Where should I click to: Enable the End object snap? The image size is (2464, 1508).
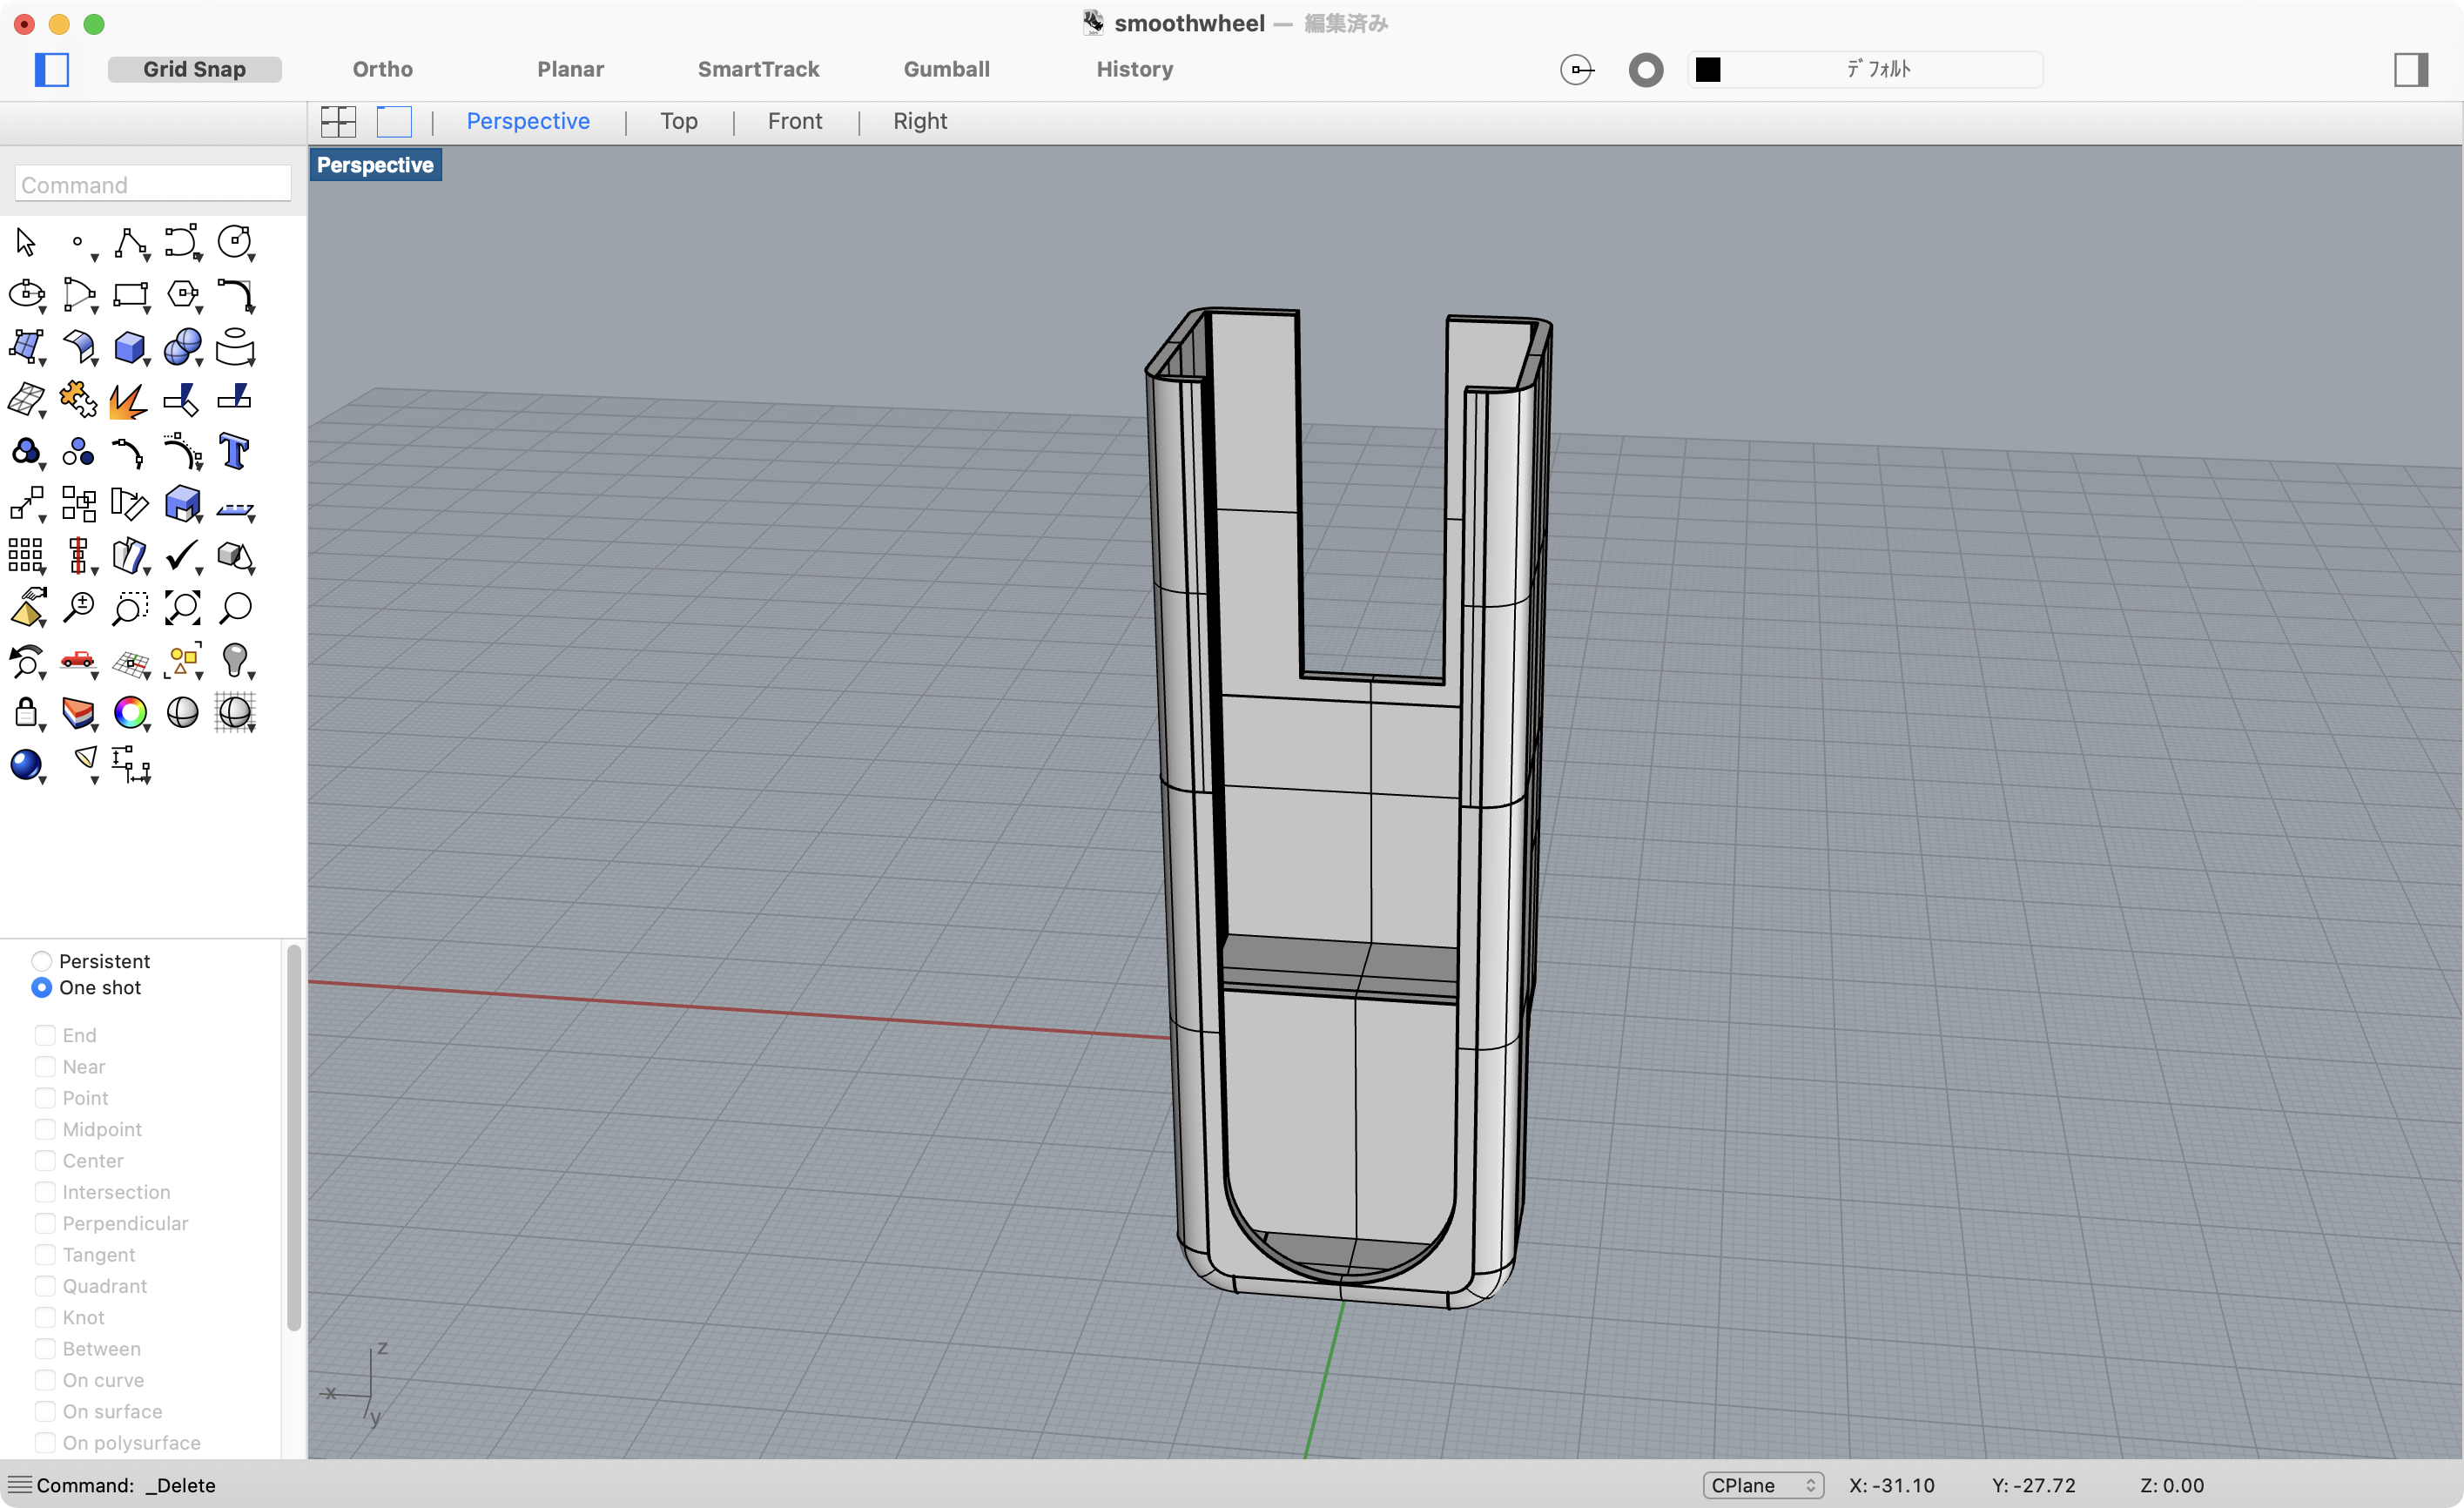click(x=45, y=1035)
